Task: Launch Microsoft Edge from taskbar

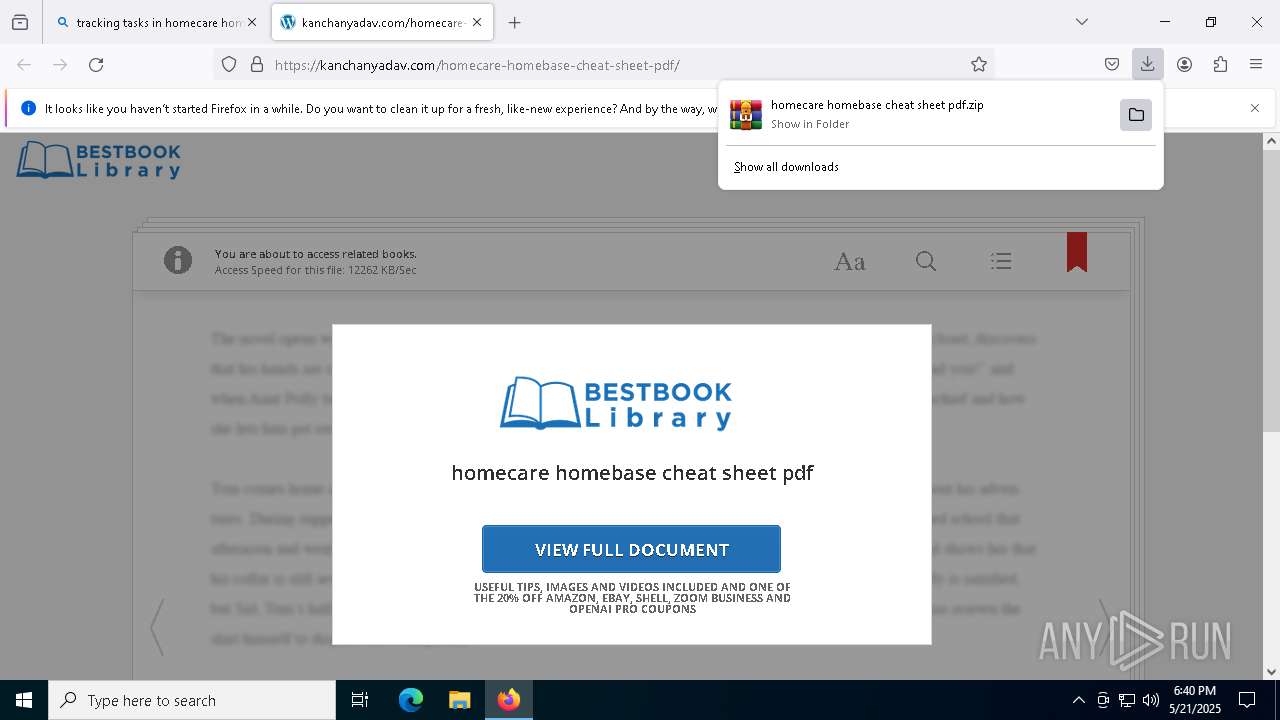Action: 411,700
